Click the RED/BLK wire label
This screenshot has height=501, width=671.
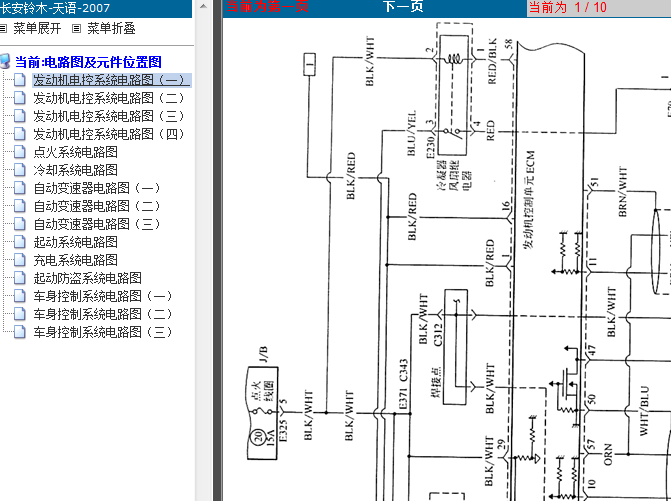tap(492, 61)
